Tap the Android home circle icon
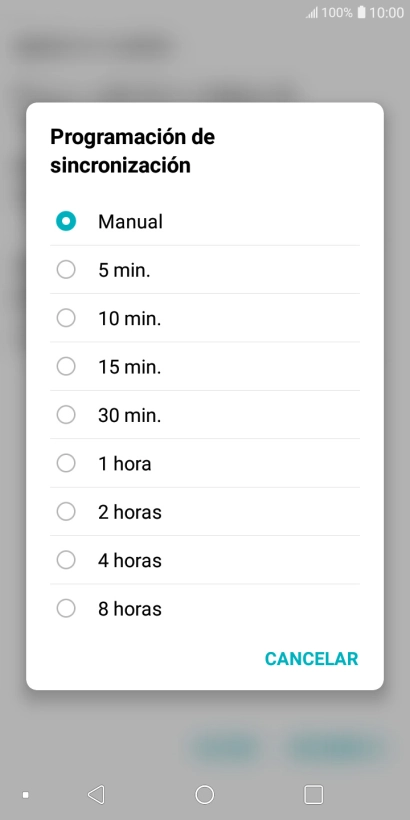Viewport: 410px width, 820px height. [x=204, y=794]
